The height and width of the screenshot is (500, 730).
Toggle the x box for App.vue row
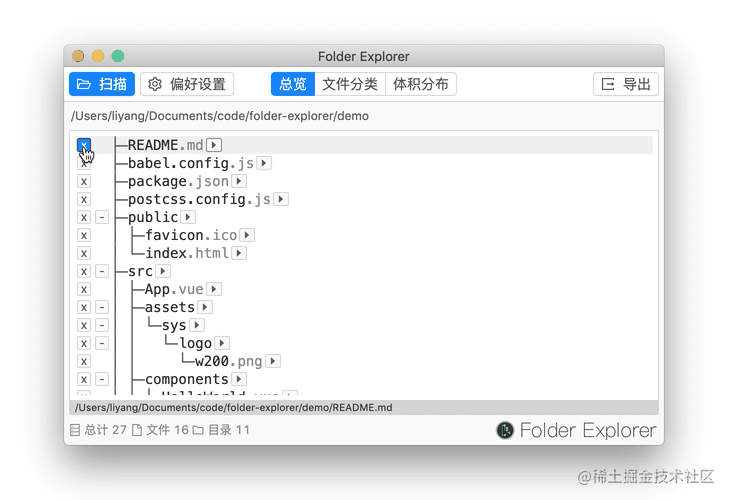[84, 290]
